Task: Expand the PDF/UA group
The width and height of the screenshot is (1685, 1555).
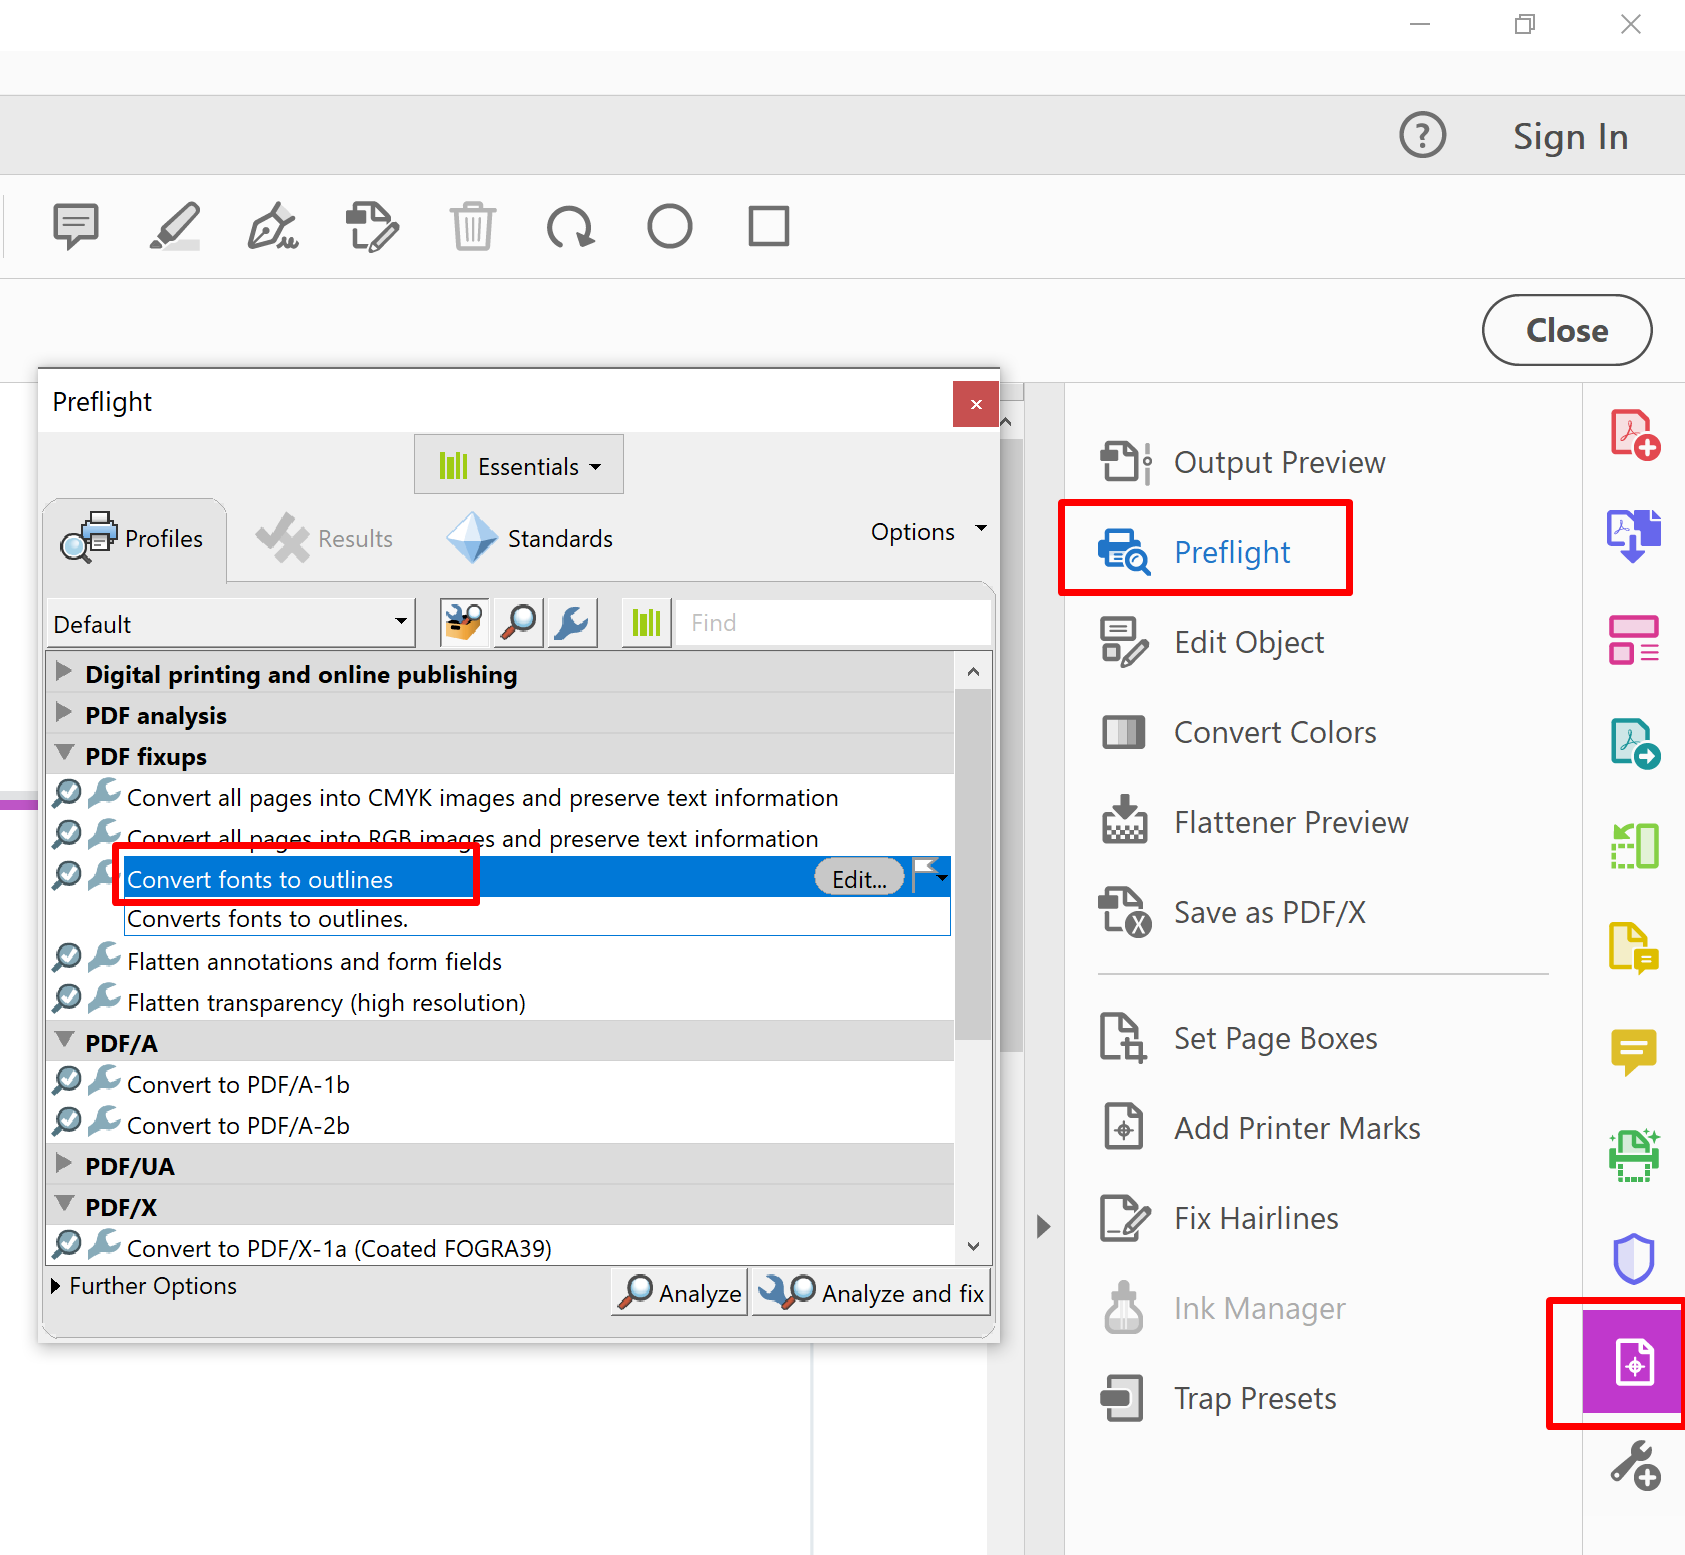Action: coord(64,1163)
